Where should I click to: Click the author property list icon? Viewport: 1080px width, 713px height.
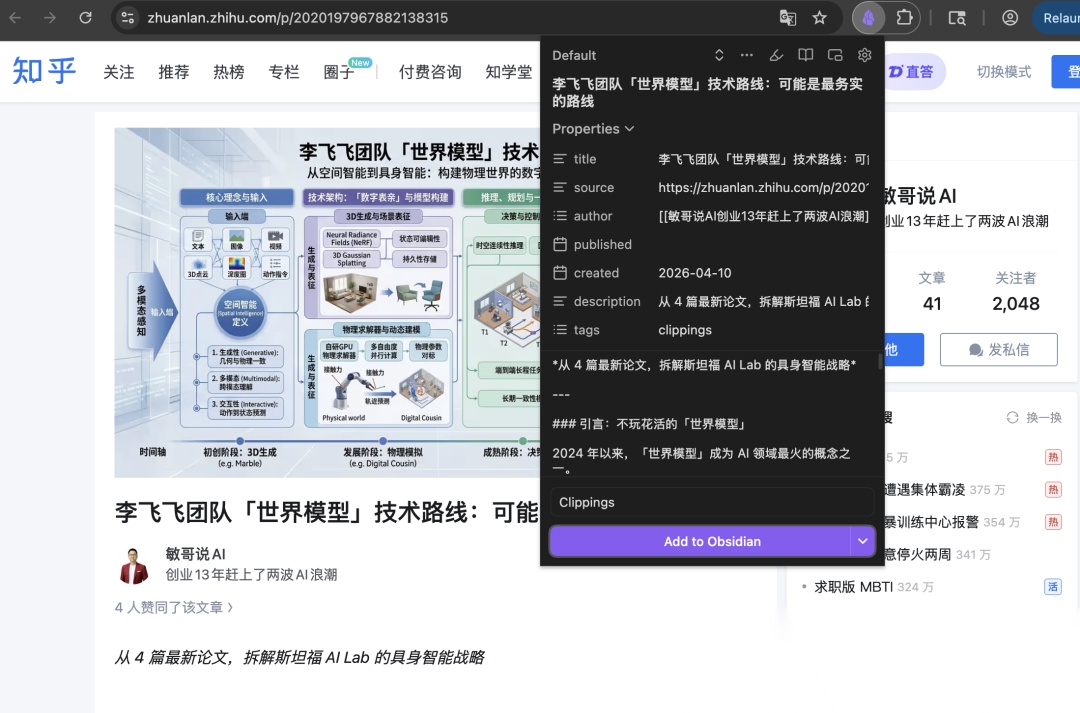tap(560, 216)
